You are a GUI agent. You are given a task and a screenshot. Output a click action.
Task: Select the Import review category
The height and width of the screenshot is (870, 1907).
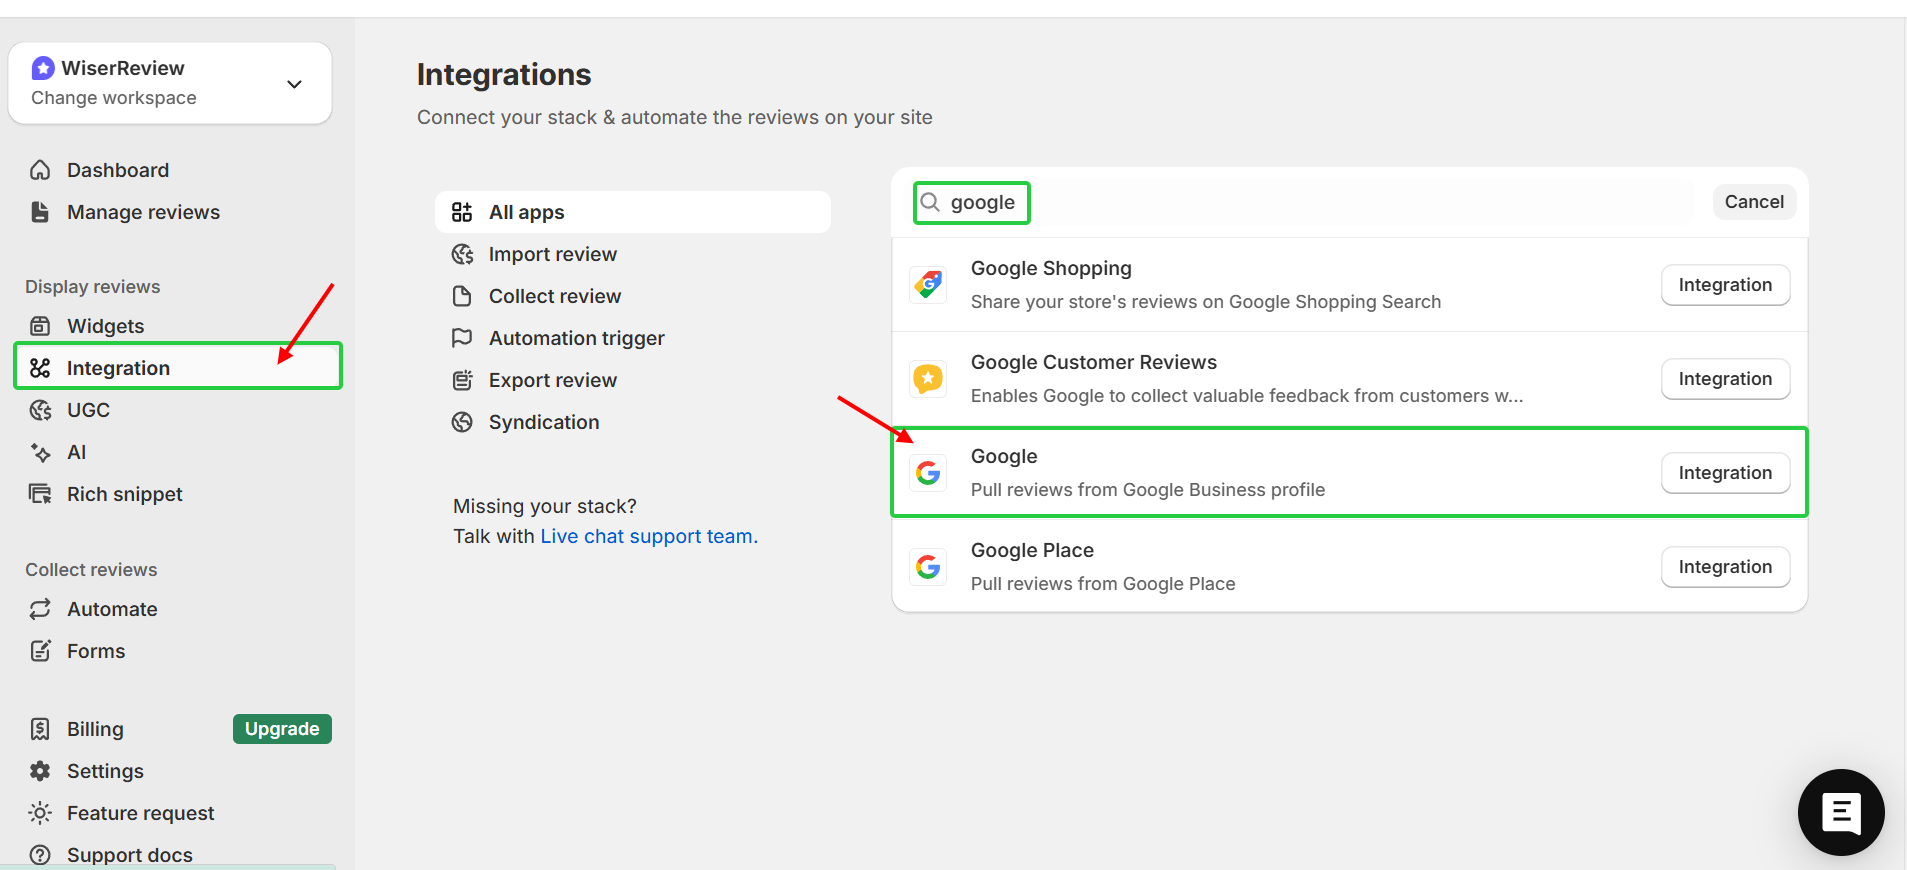pyautogui.click(x=552, y=254)
